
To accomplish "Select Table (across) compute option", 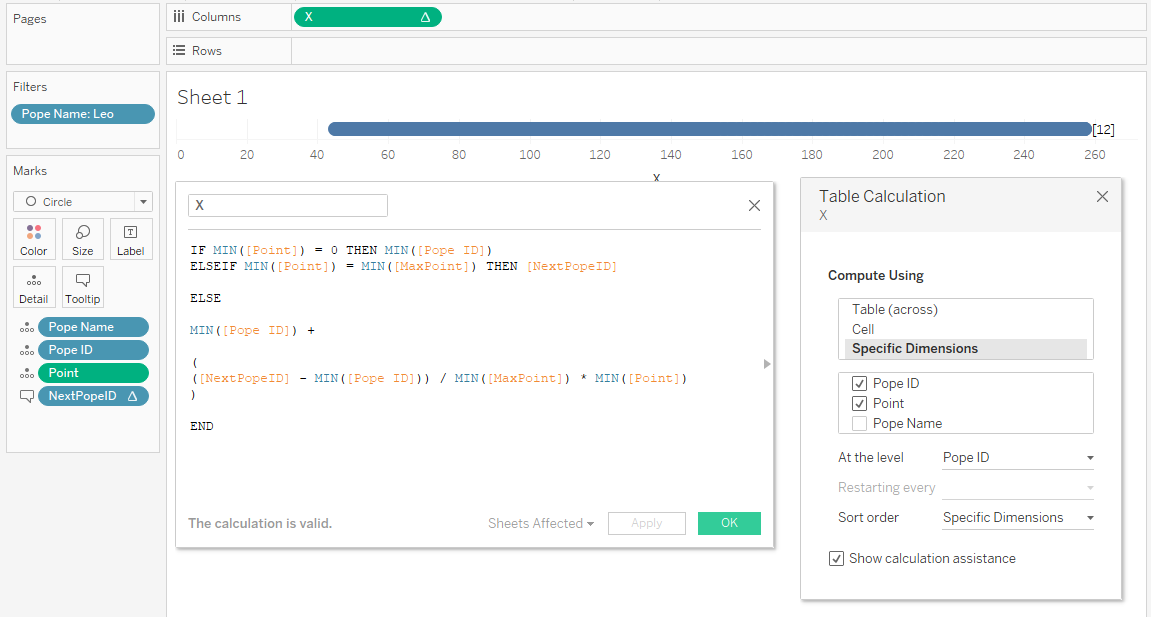I will 894,310.
